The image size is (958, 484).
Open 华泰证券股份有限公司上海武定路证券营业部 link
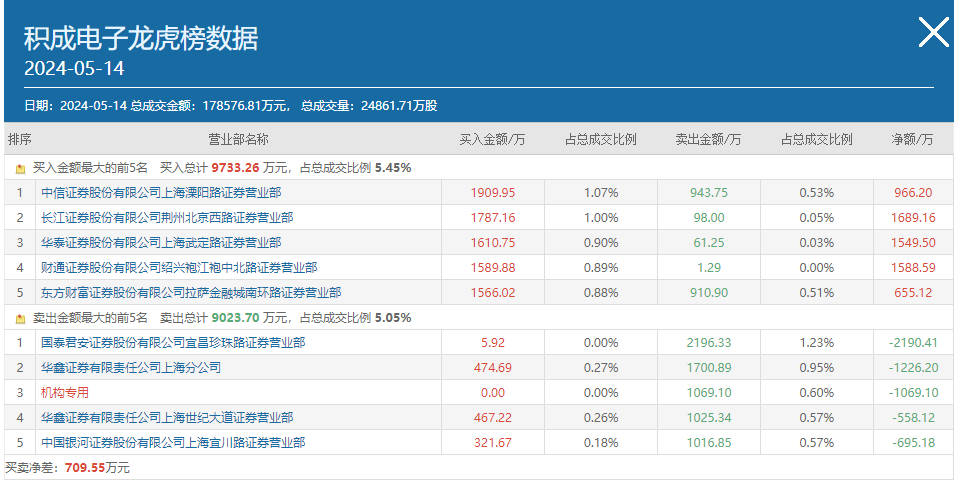161,243
